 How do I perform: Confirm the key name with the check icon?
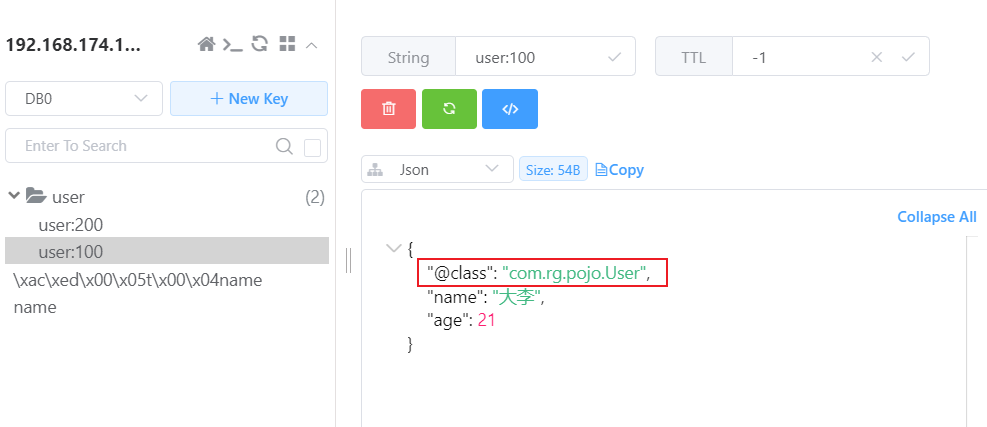615,57
